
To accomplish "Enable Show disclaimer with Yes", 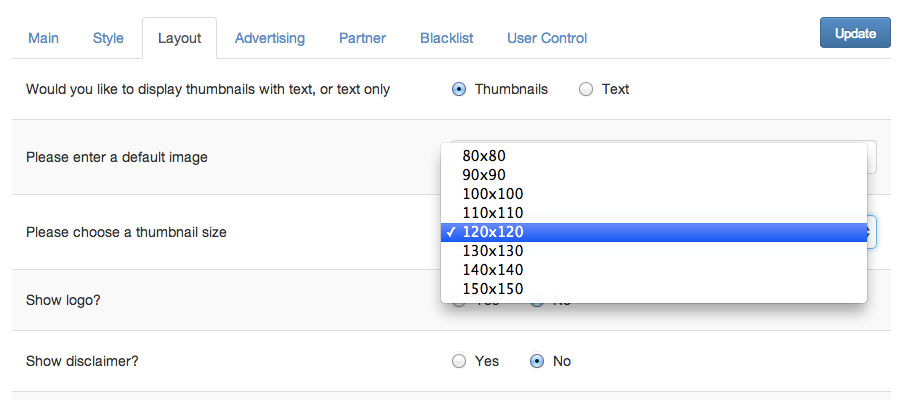I will pyautogui.click(x=459, y=361).
